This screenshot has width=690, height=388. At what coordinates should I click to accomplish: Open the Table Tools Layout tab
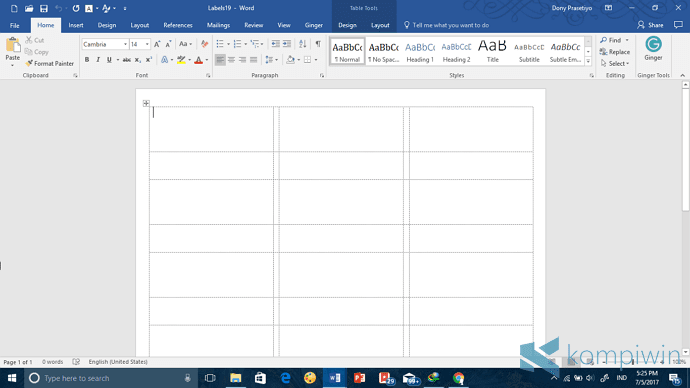380,25
